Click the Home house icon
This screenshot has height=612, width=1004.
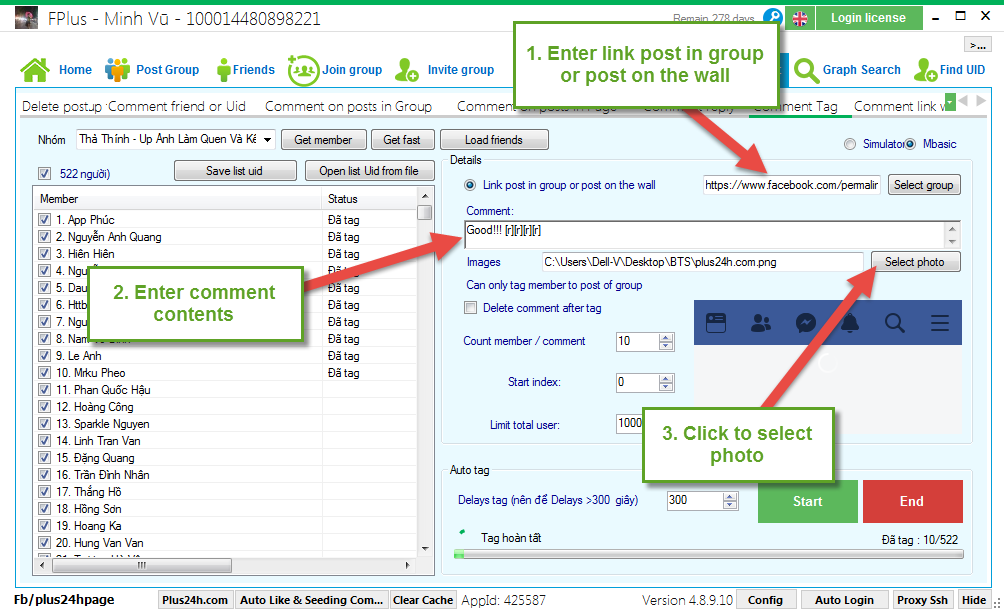point(35,69)
